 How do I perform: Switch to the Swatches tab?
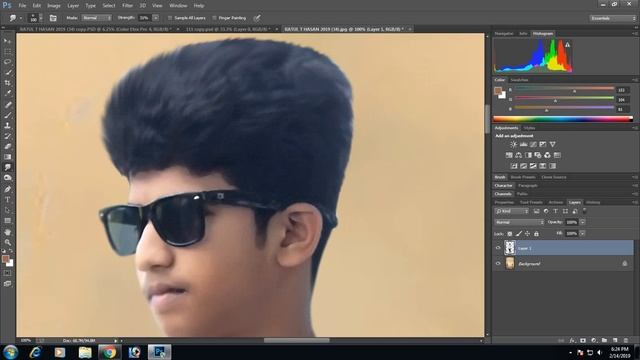click(519, 80)
